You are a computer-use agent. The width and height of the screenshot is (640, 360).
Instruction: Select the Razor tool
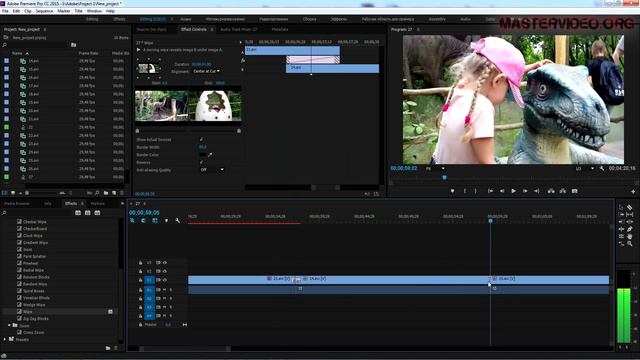(630, 207)
